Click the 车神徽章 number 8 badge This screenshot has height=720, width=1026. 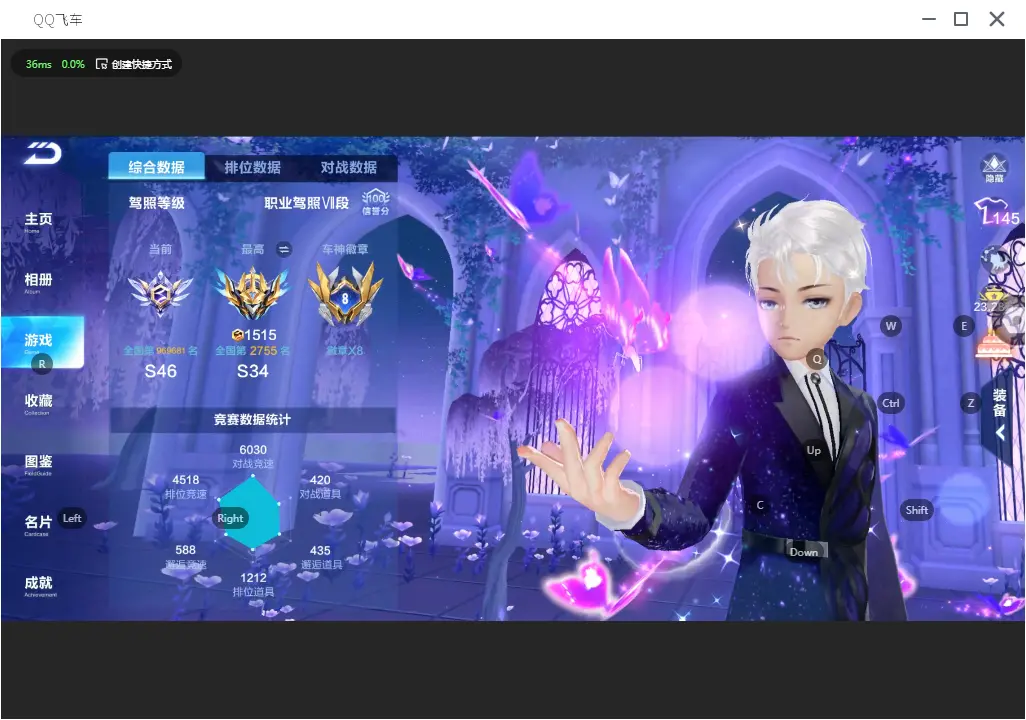pyautogui.click(x=345, y=294)
